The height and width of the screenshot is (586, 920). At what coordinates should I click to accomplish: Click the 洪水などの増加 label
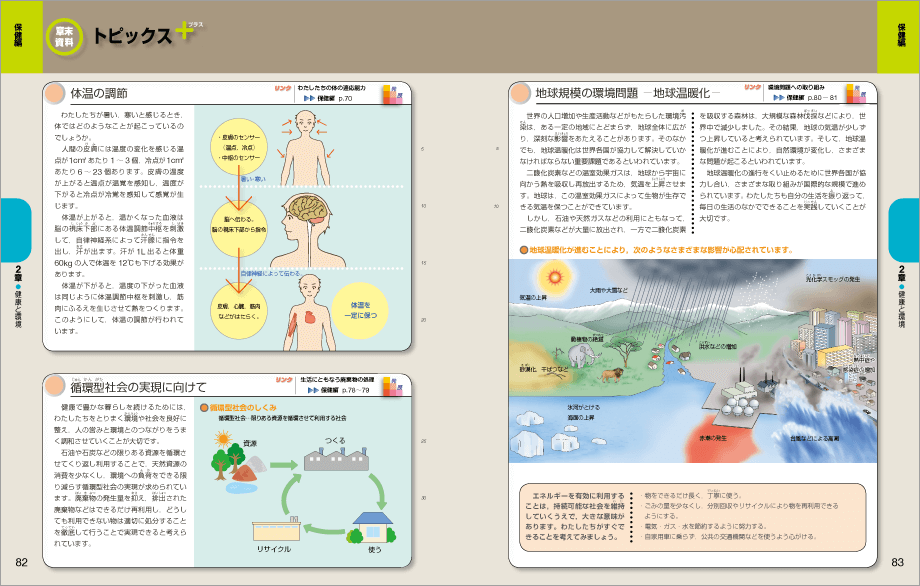pyautogui.click(x=717, y=347)
